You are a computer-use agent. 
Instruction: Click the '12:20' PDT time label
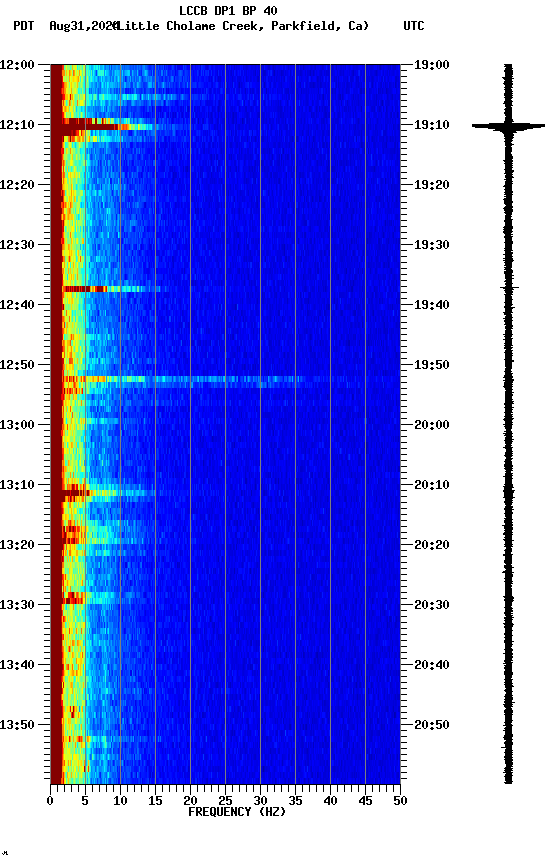pos(17,185)
